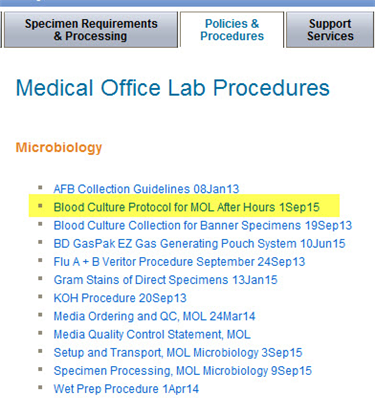The height and width of the screenshot is (414, 375).
Task: Open highlighted Blood Culture Protocol for MOL link
Action: coord(187,207)
